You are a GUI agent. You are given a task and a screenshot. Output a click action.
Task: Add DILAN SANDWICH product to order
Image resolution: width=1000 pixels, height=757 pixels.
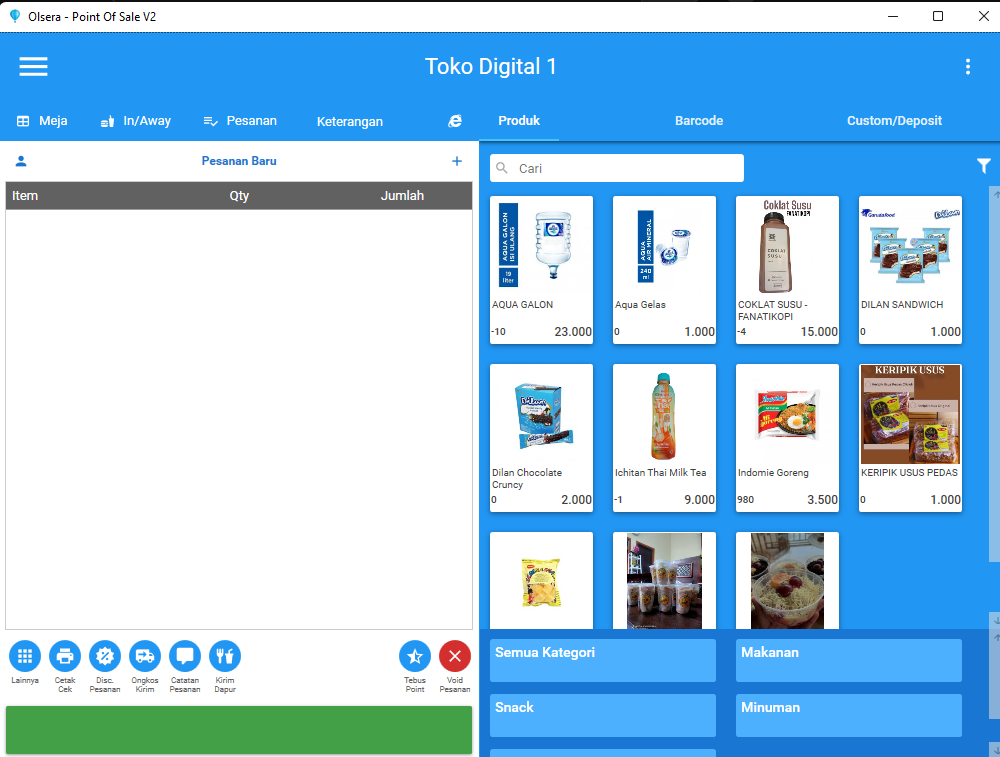(x=911, y=270)
